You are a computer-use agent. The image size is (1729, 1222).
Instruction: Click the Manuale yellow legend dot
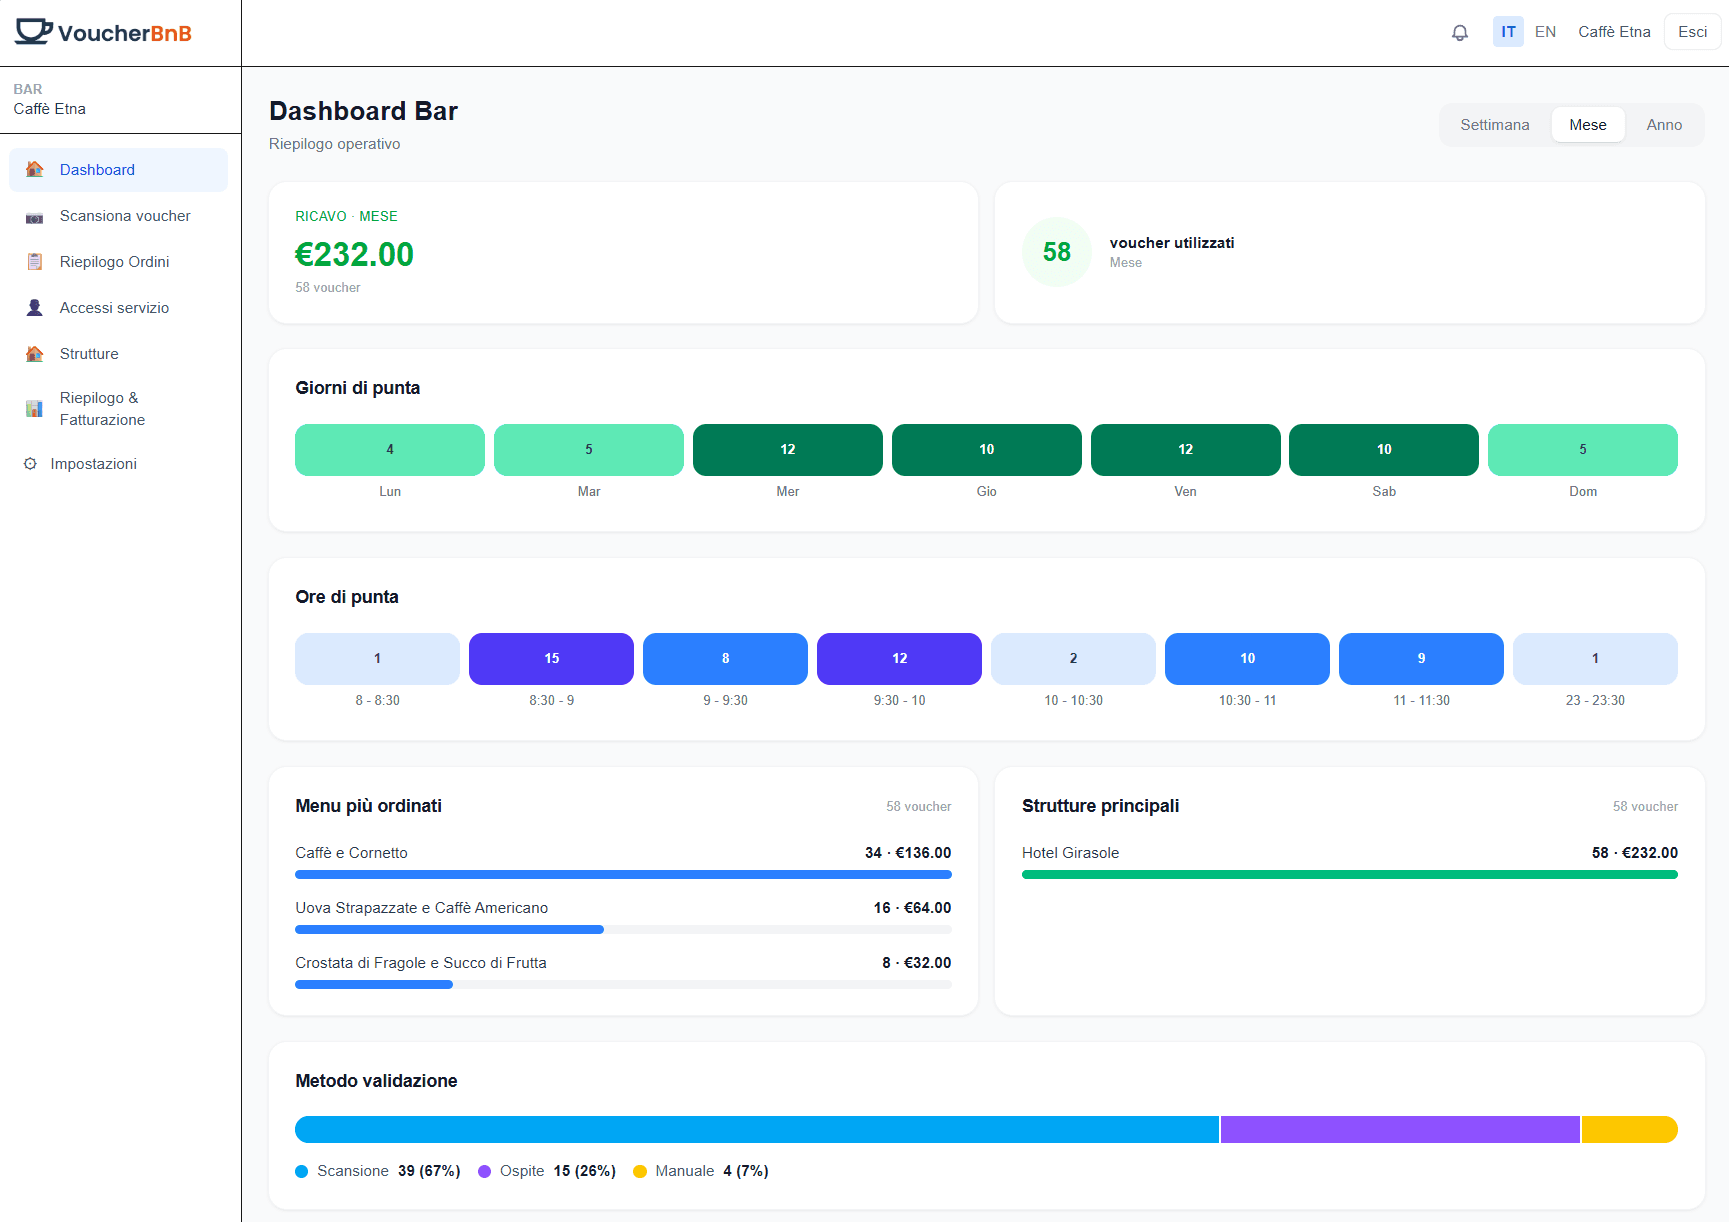[x=640, y=1171]
